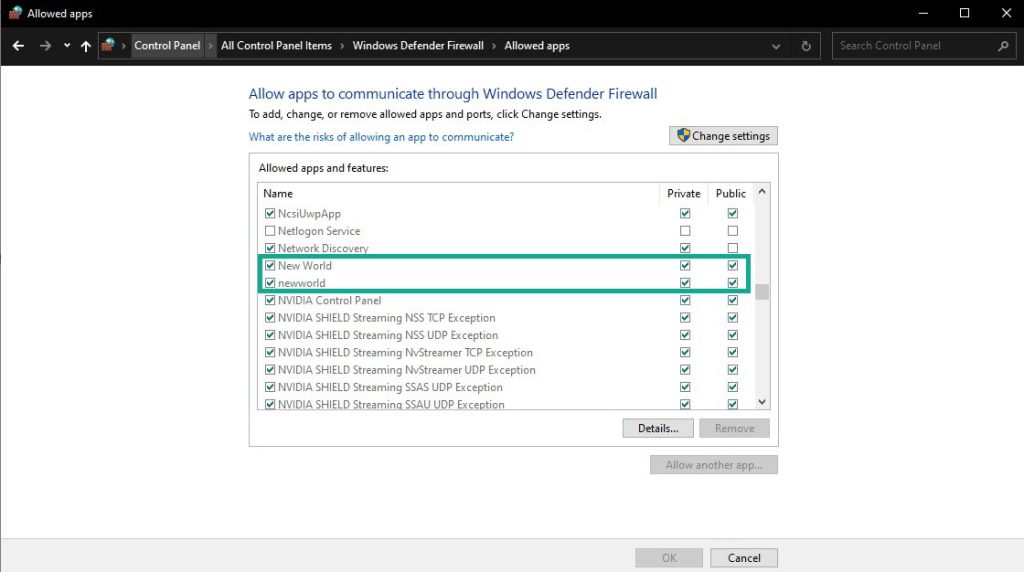This screenshot has height=572, width=1024.
Task: Open the recent locations dropdown arrow
Action: tap(67, 46)
